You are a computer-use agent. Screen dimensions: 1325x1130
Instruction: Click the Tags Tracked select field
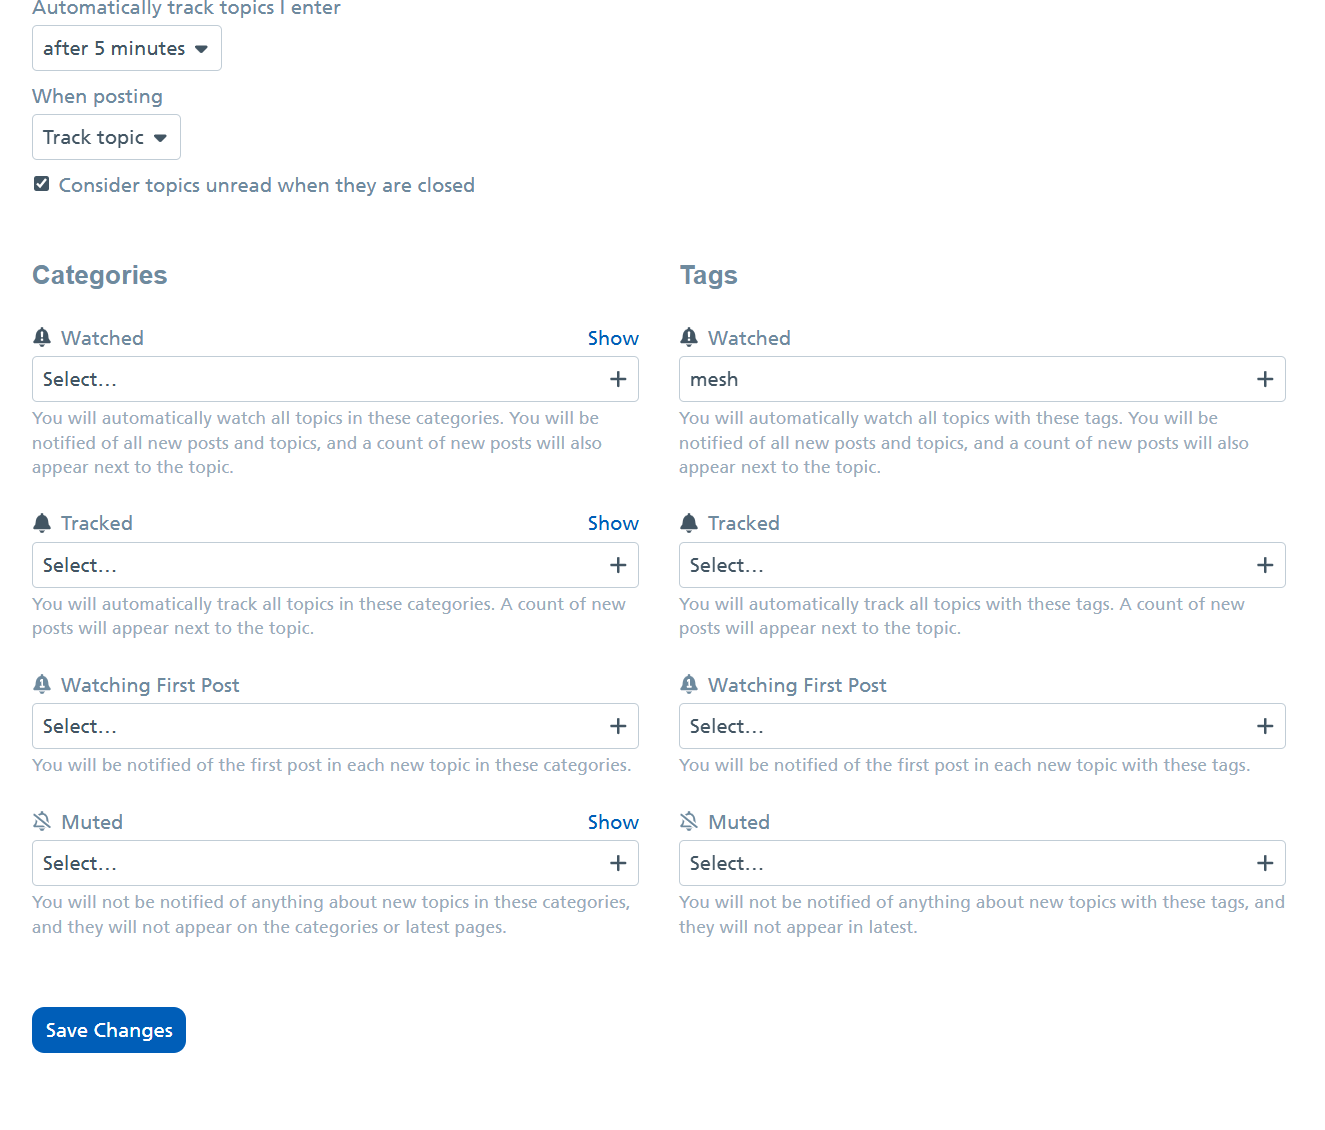click(960, 565)
